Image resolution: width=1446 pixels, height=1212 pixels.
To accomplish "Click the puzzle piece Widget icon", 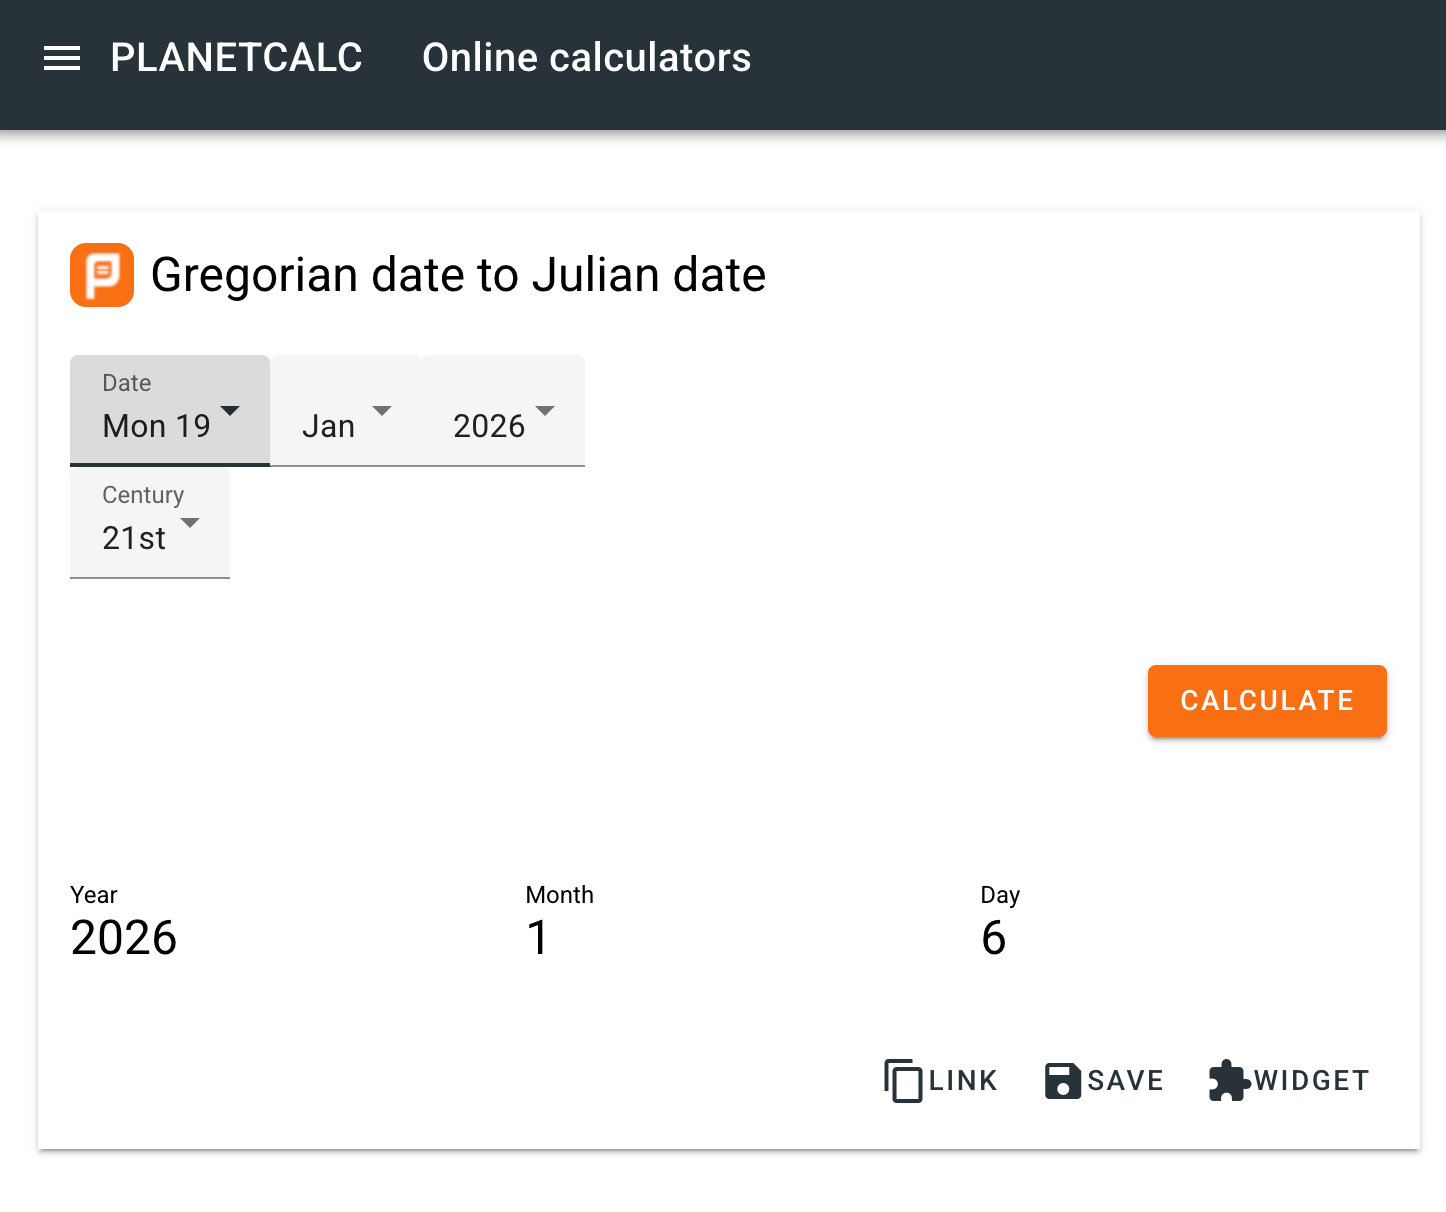I will (1229, 1080).
